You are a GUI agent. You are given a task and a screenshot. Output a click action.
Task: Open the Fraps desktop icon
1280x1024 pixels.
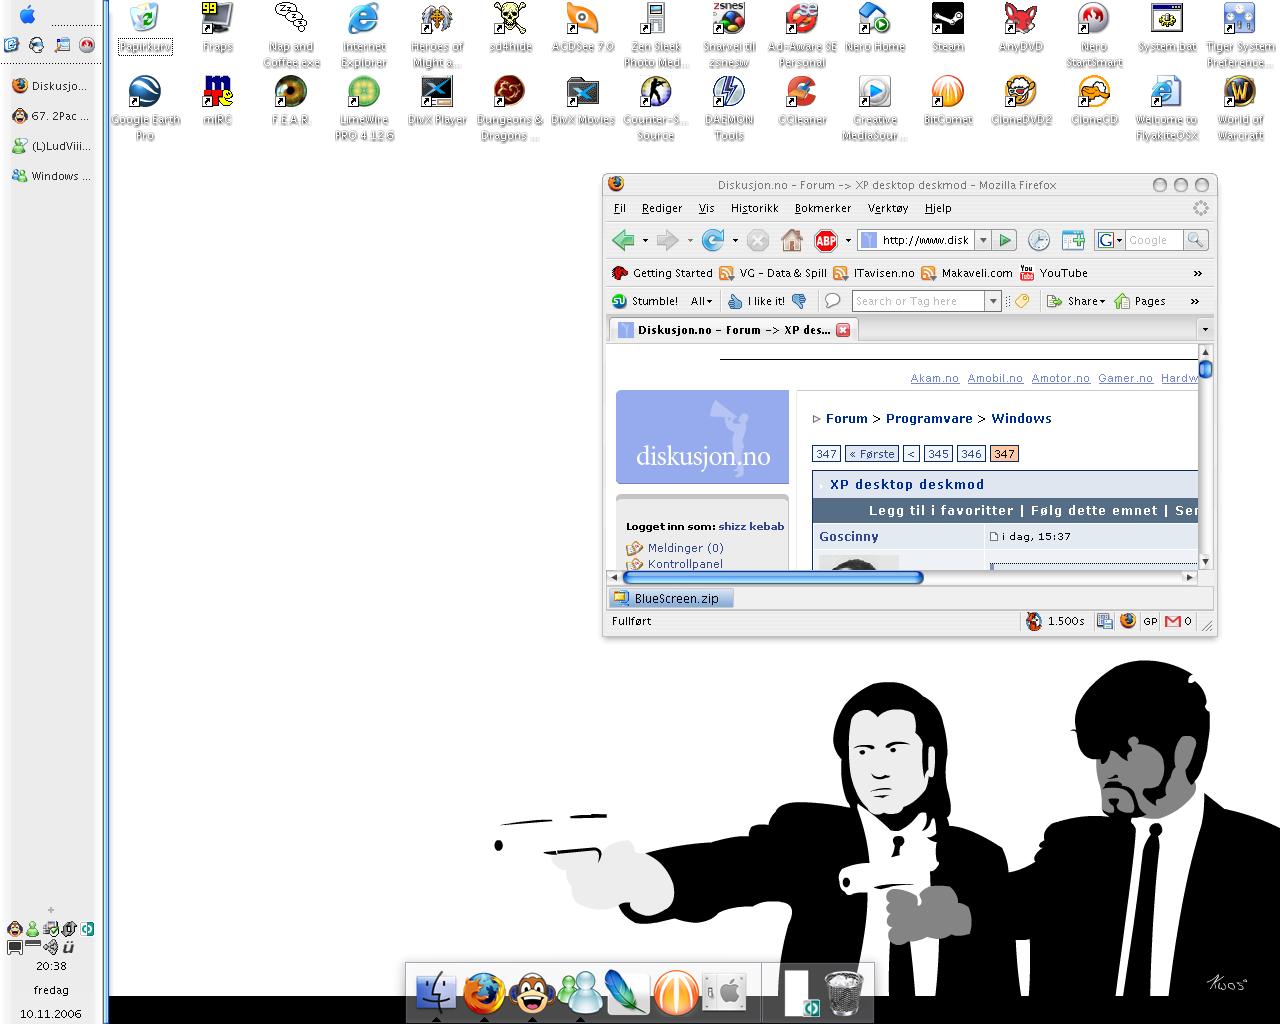(217, 28)
